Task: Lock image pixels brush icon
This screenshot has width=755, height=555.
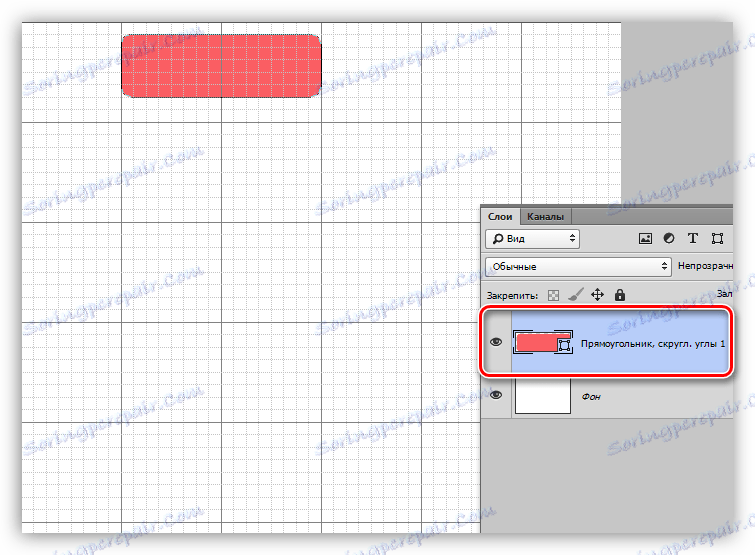Action: coord(575,295)
